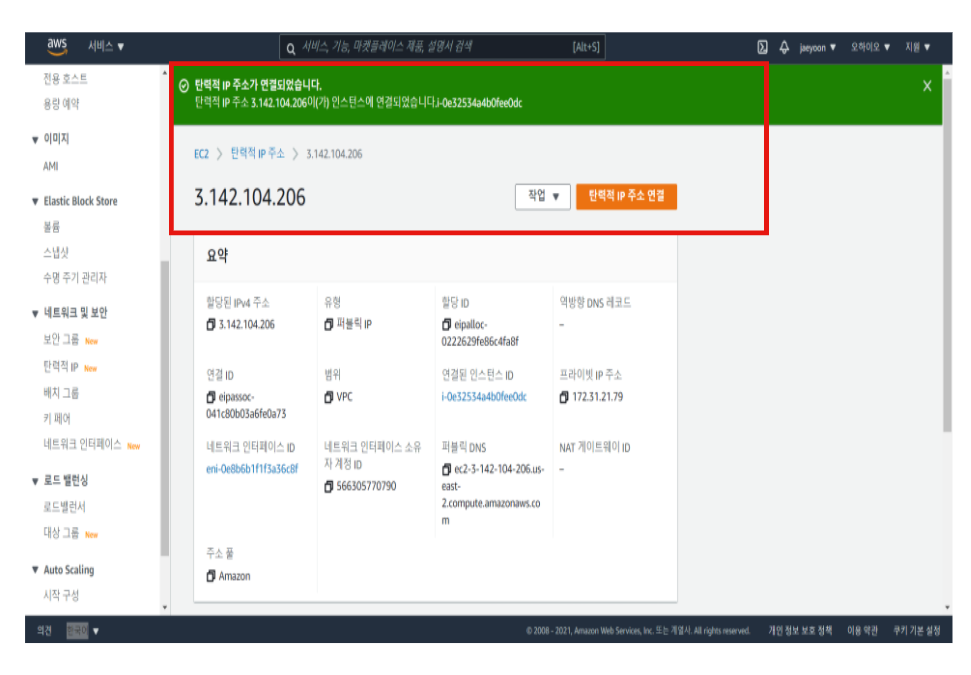Open 키 페어 in sidebar
971x675 pixels.
[x=57, y=419]
